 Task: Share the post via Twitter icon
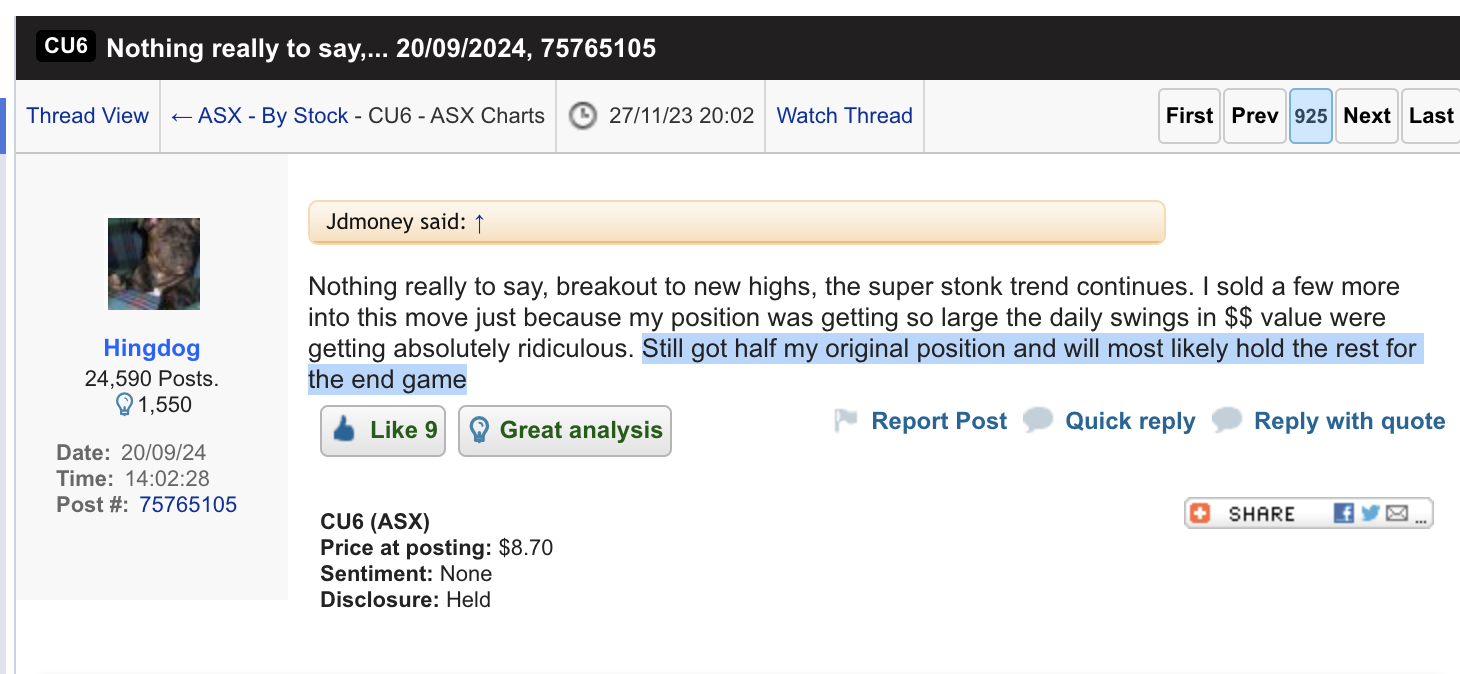1370,513
